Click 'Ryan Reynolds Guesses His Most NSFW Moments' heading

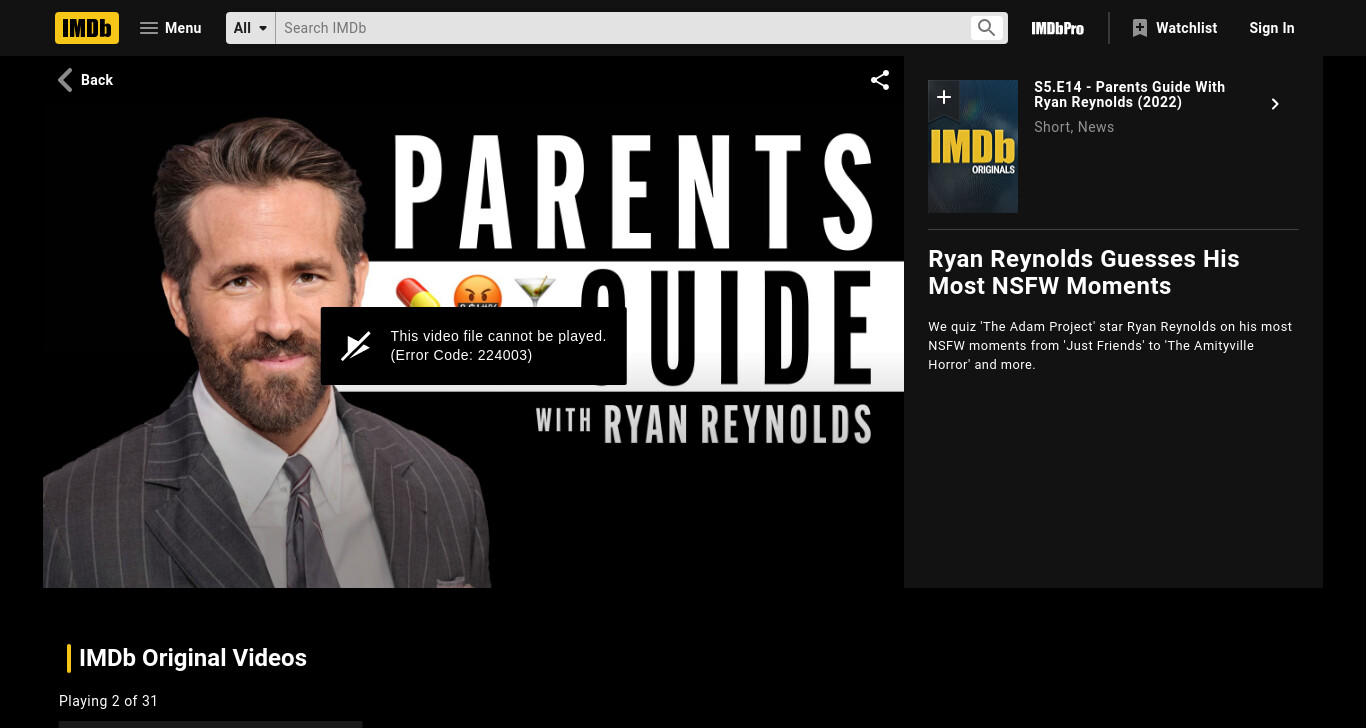click(1083, 272)
